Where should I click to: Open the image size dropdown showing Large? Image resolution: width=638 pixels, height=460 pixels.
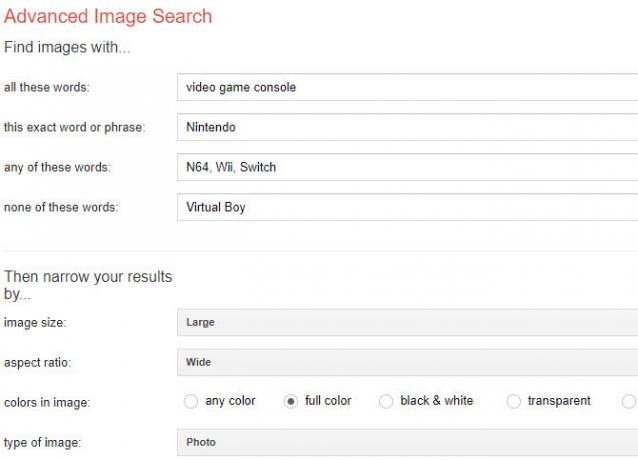pos(407,322)
